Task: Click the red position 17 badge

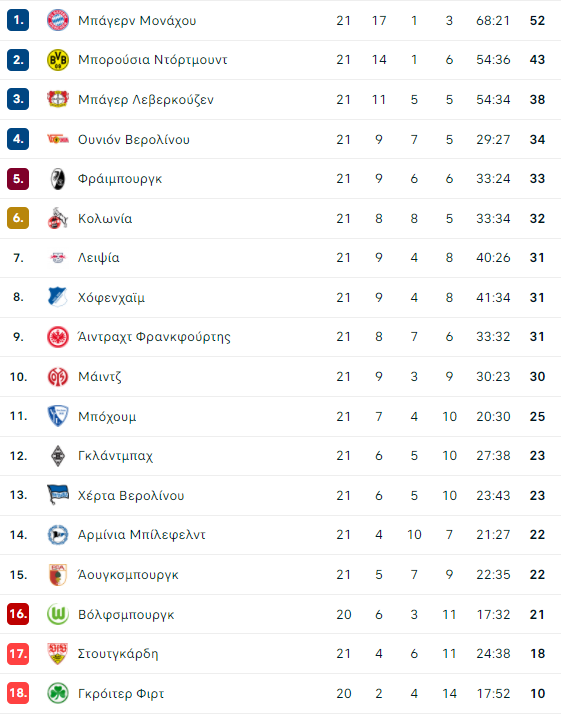Action: tap(18, 653)
